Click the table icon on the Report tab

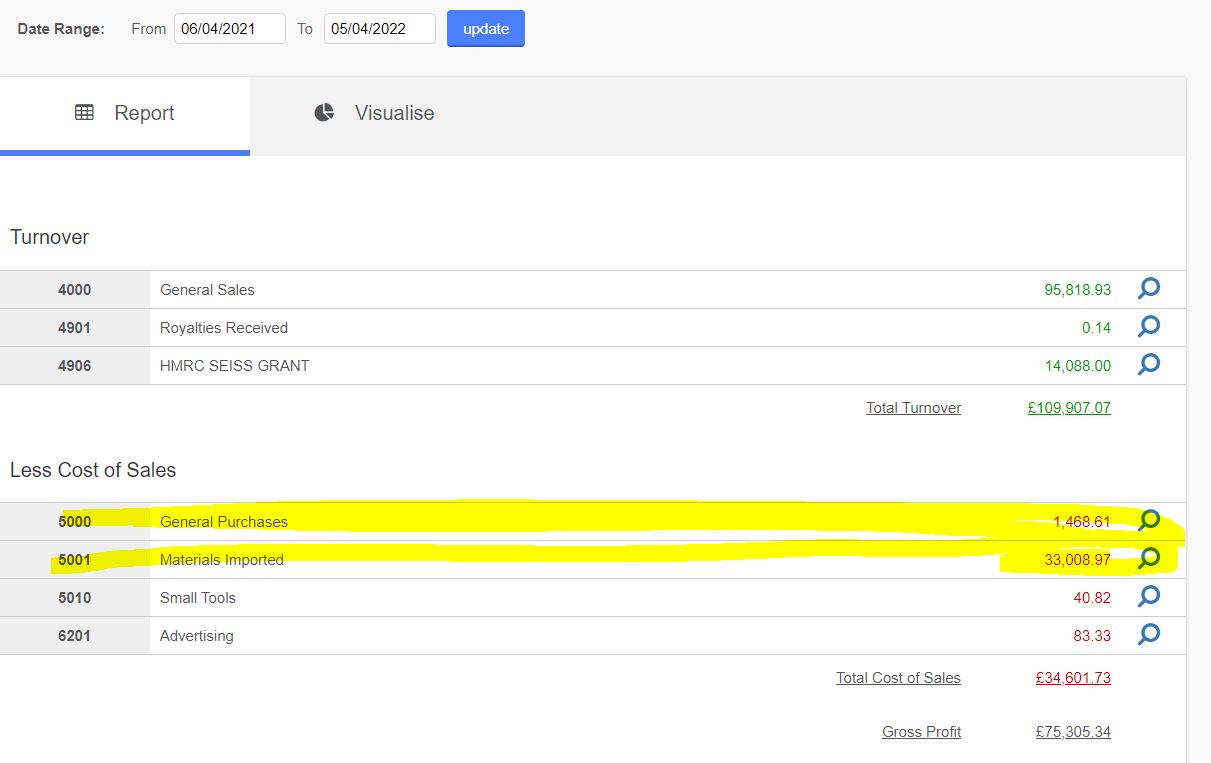84,113
